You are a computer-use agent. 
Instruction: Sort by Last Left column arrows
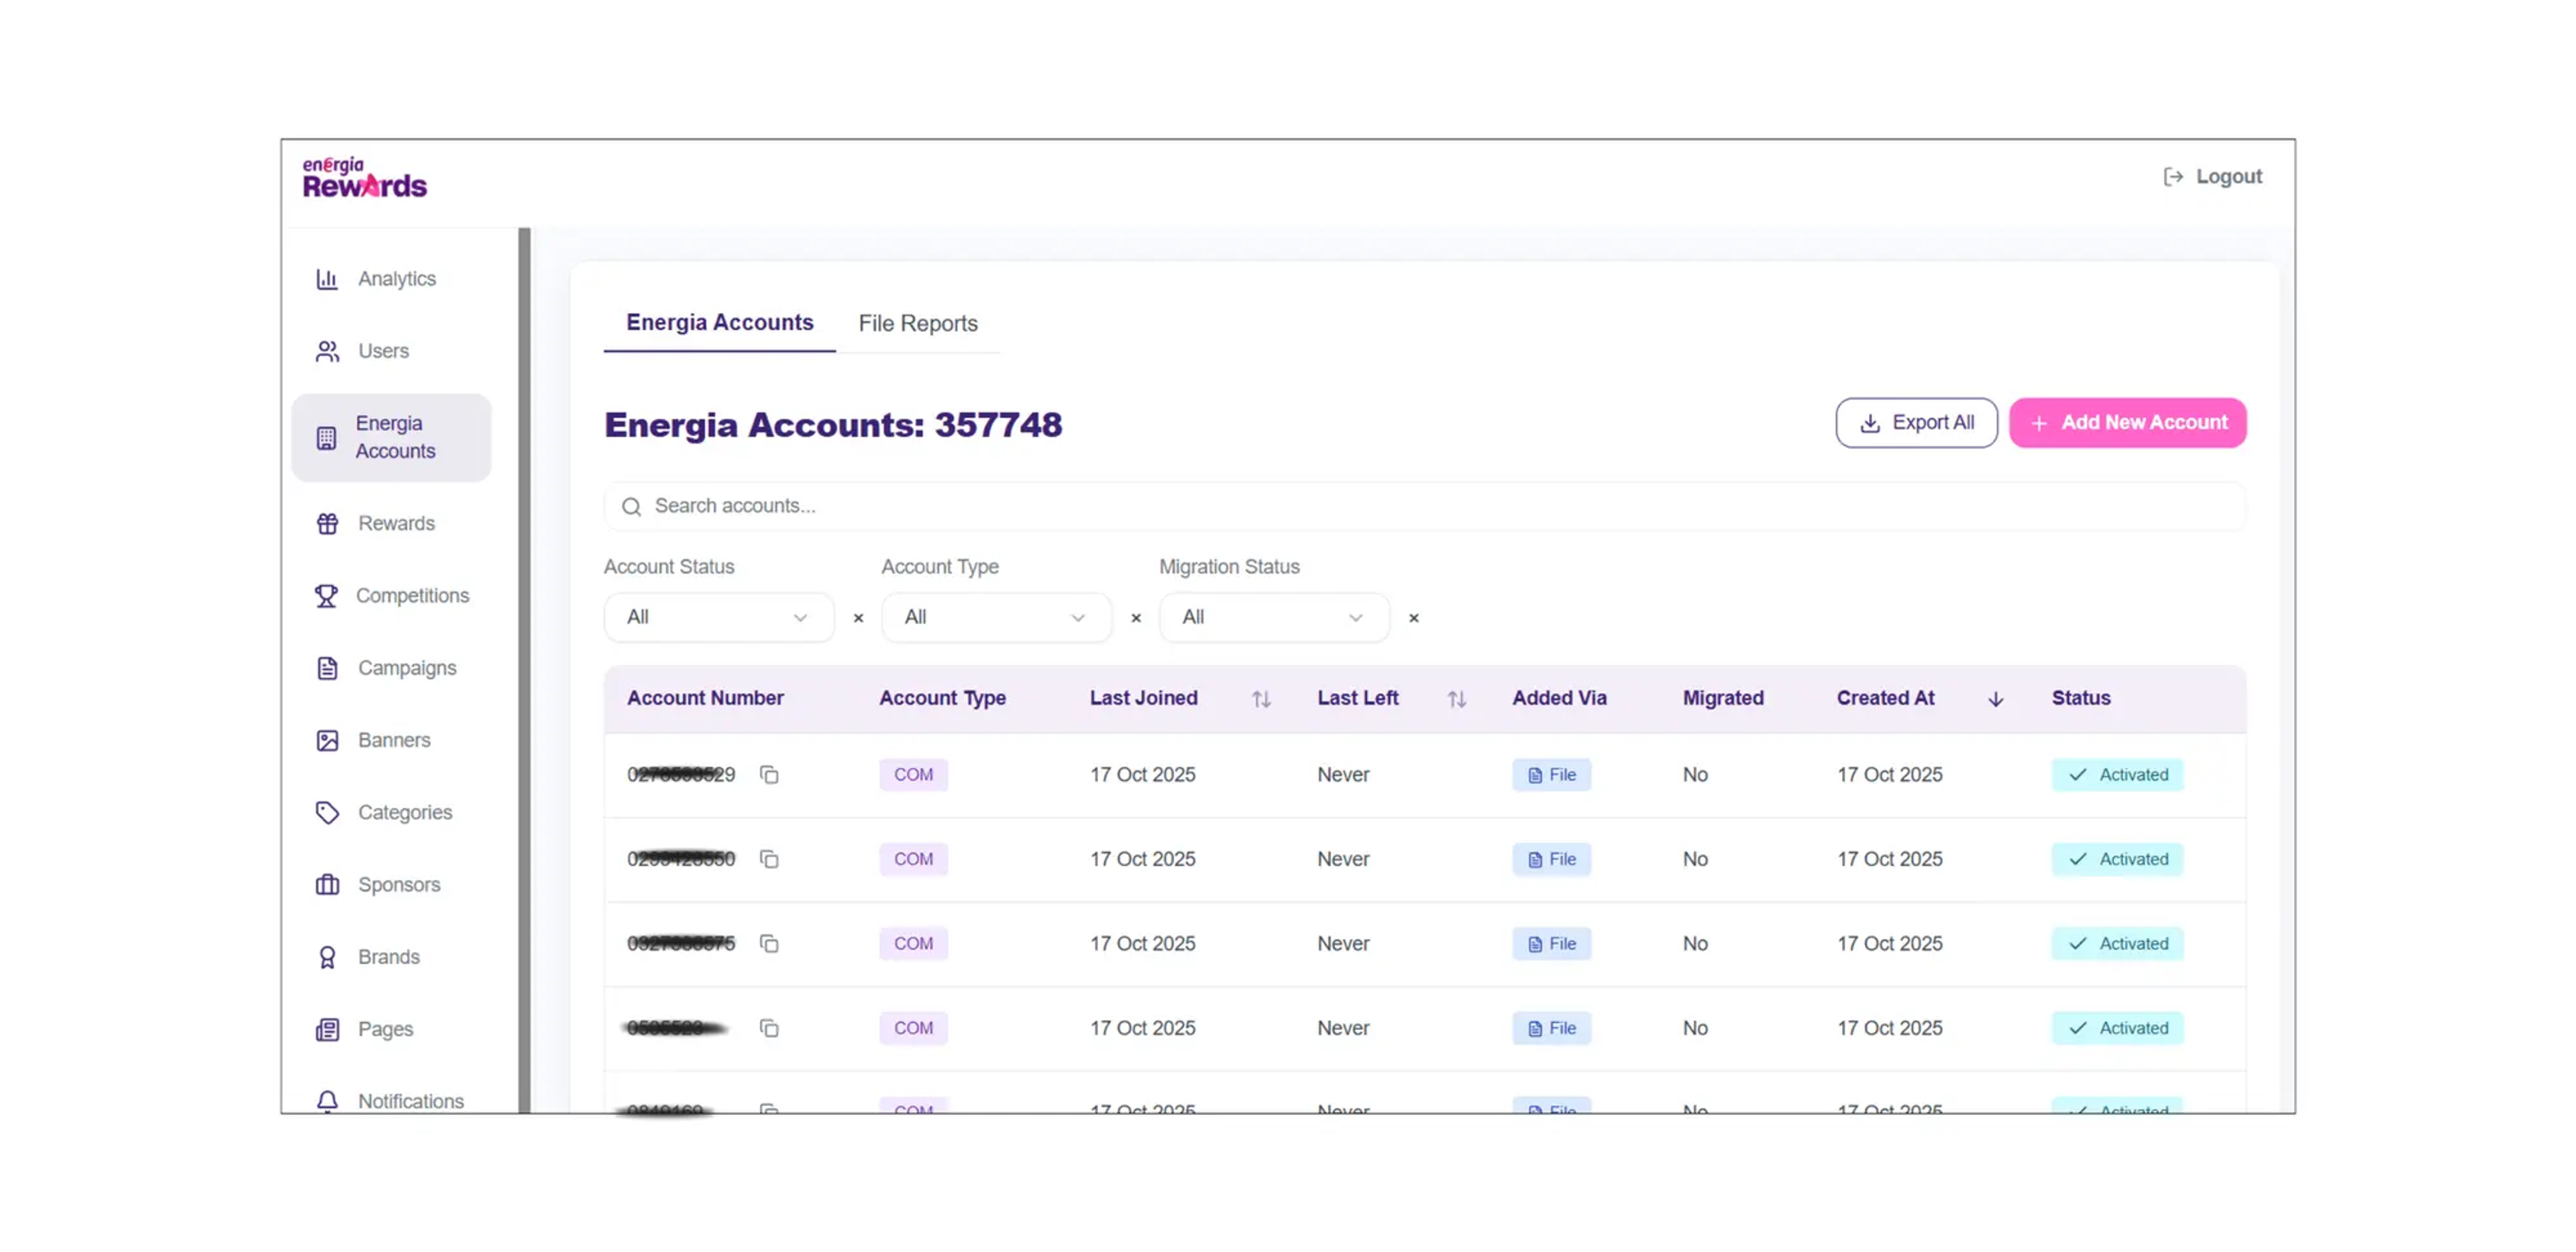click(x=1457, y=699)
